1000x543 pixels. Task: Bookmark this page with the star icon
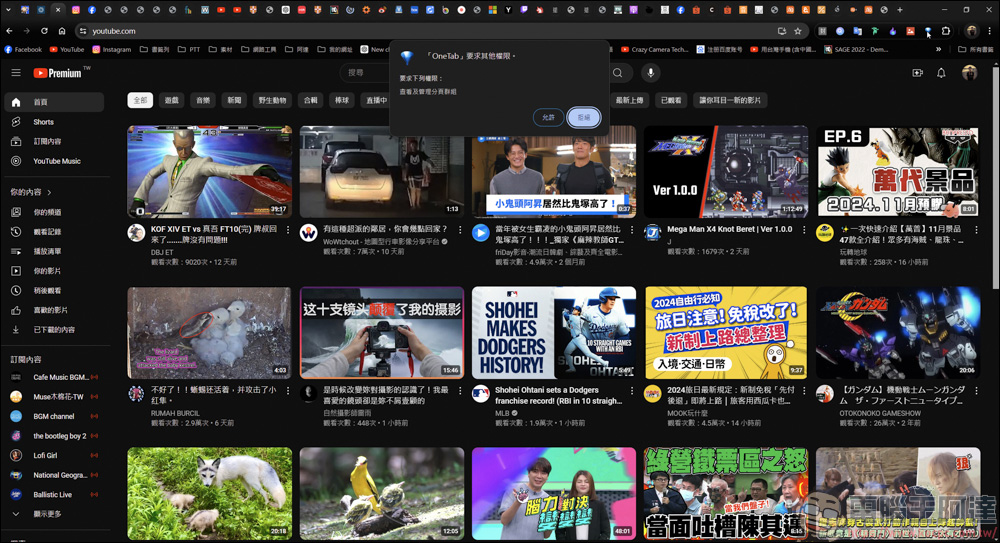(x=798, y=31)
